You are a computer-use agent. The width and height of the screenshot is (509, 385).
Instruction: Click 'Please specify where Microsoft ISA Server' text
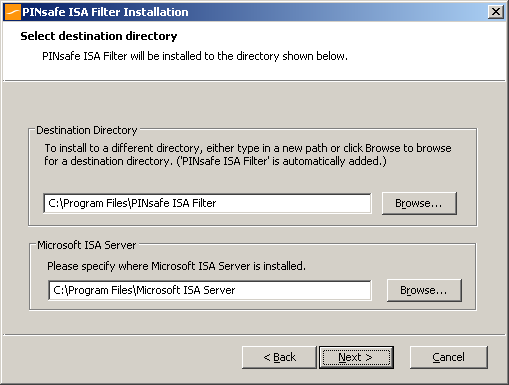point(176,266)
